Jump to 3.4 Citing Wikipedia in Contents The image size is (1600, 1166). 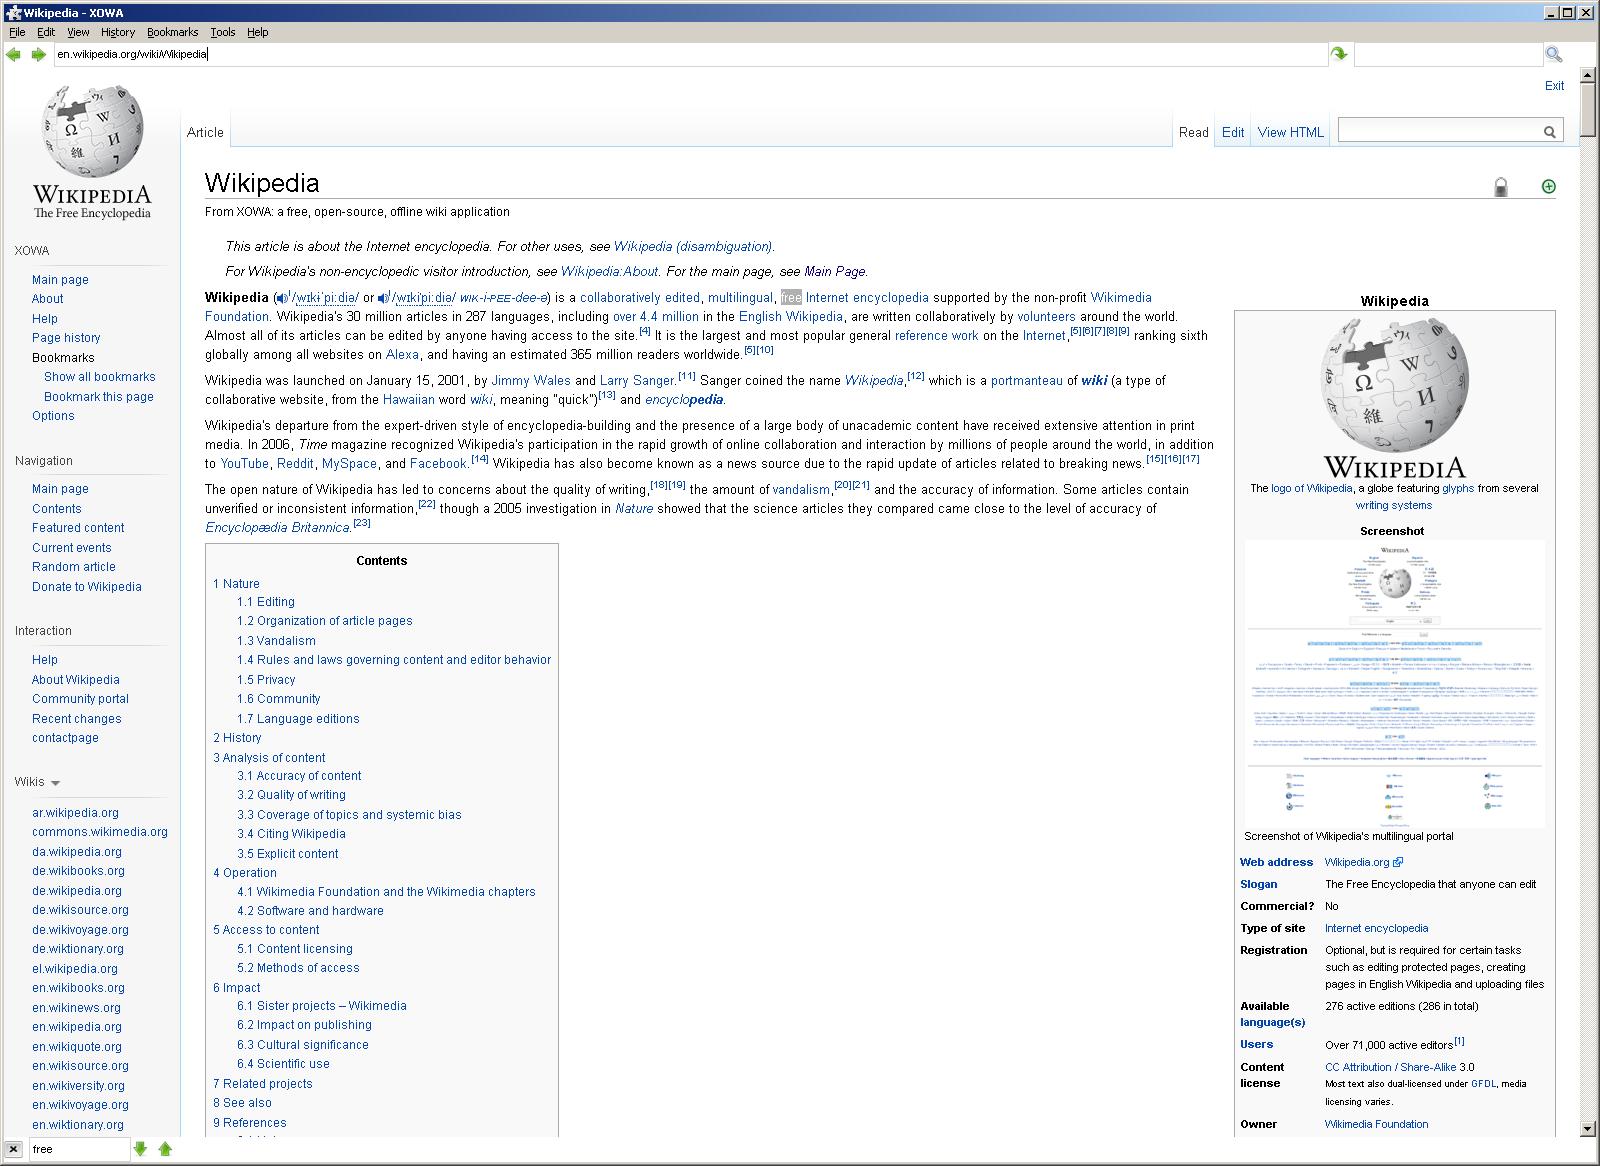tap(291, 834)
